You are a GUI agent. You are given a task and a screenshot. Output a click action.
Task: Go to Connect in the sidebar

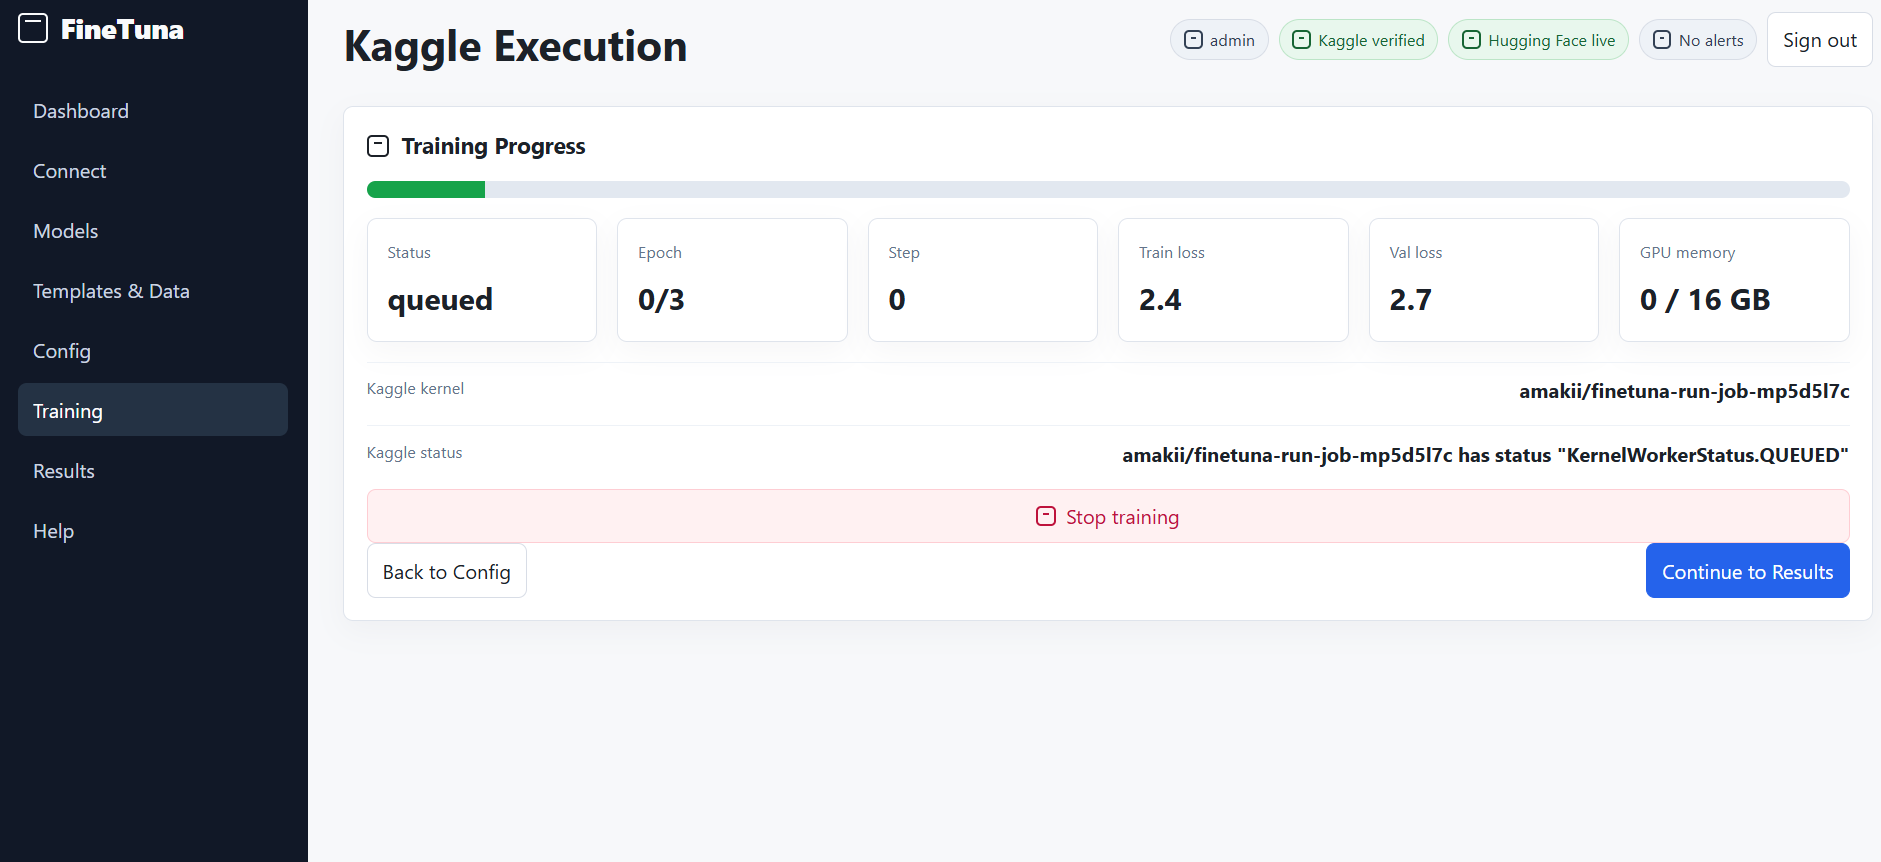pos(153,171)
